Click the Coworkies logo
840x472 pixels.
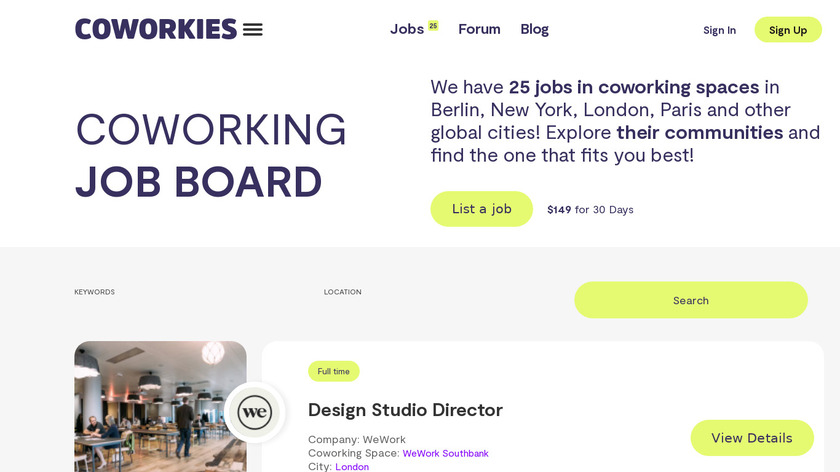tap(156, 29)
